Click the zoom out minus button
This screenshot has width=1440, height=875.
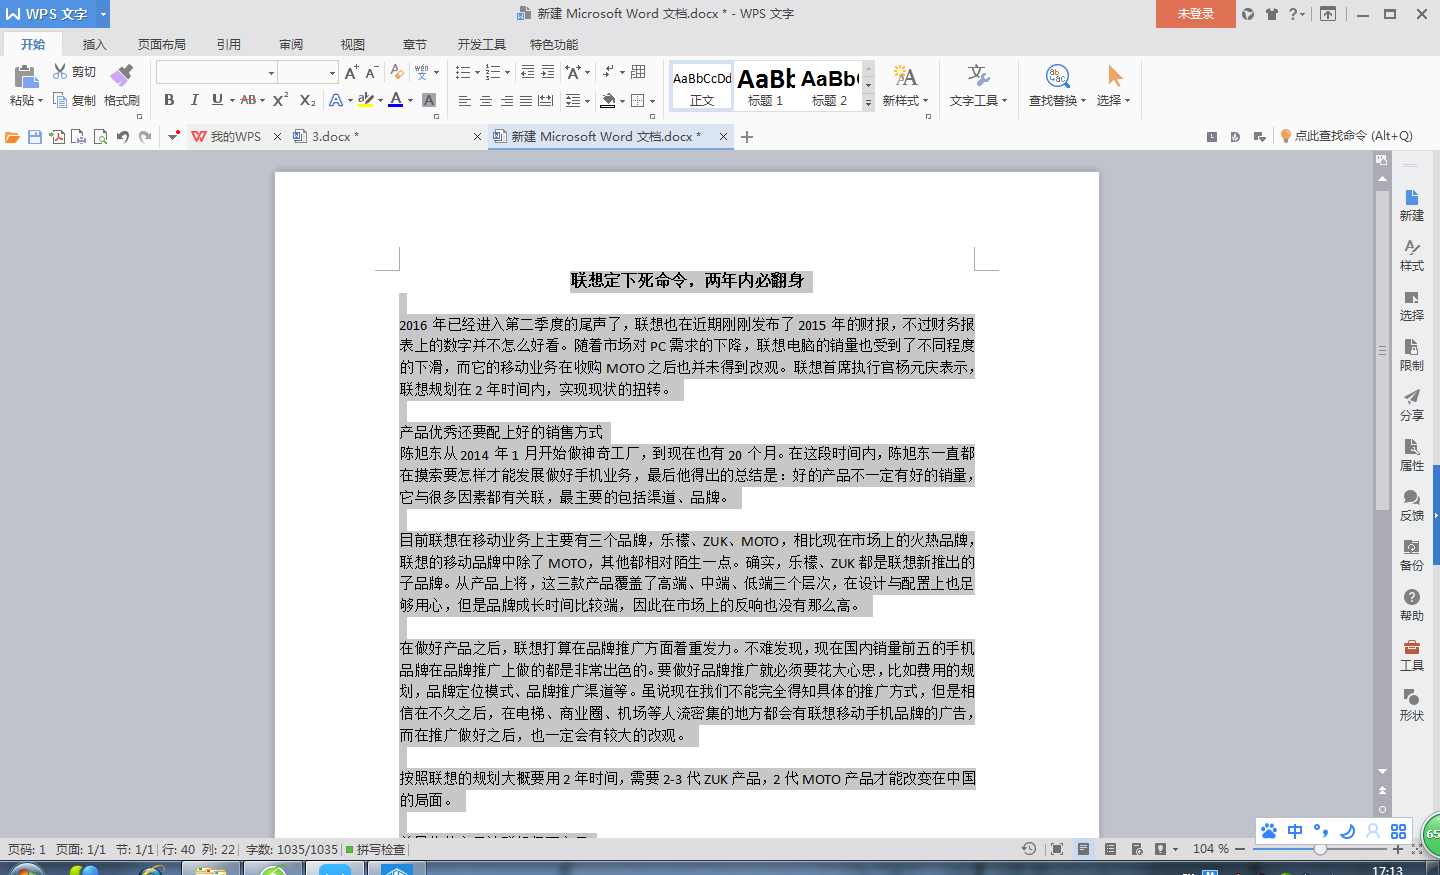[1240, 849]
